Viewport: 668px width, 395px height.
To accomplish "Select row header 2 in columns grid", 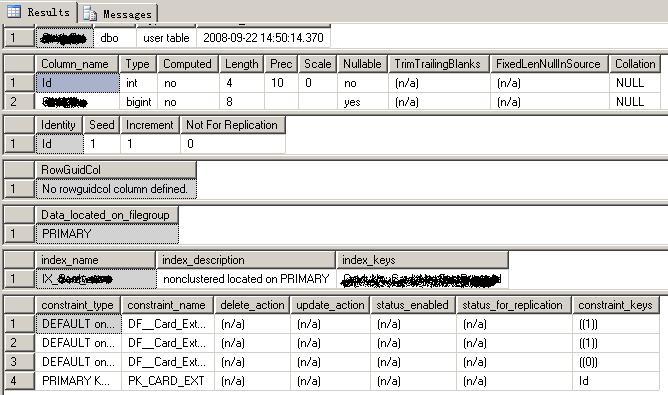I will pos(19,102).
